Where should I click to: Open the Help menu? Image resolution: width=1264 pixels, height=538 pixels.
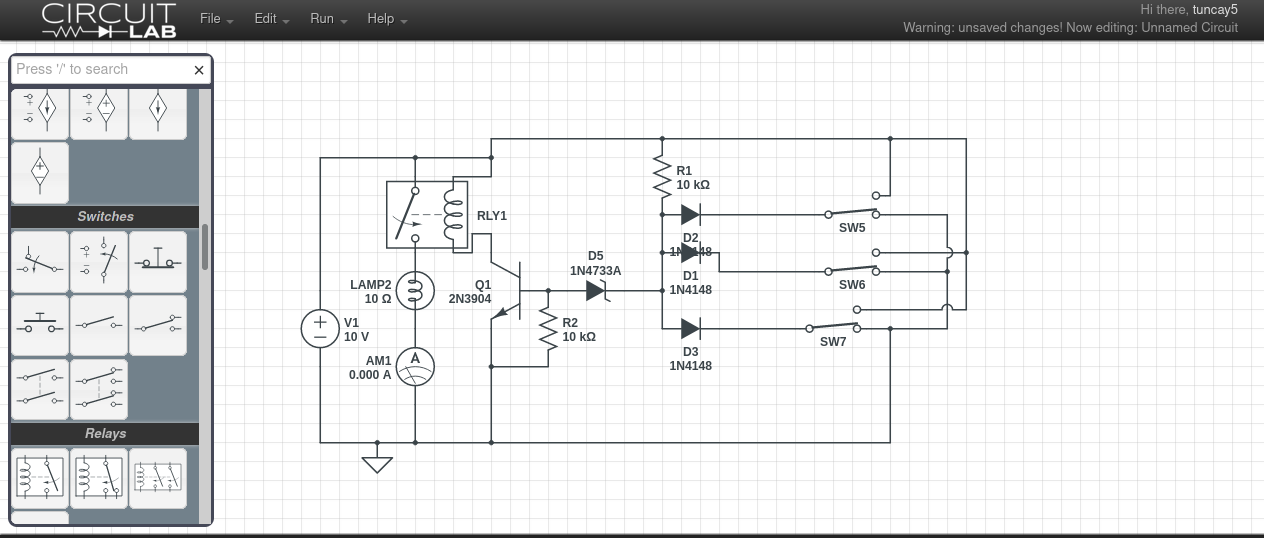(386, 19)
